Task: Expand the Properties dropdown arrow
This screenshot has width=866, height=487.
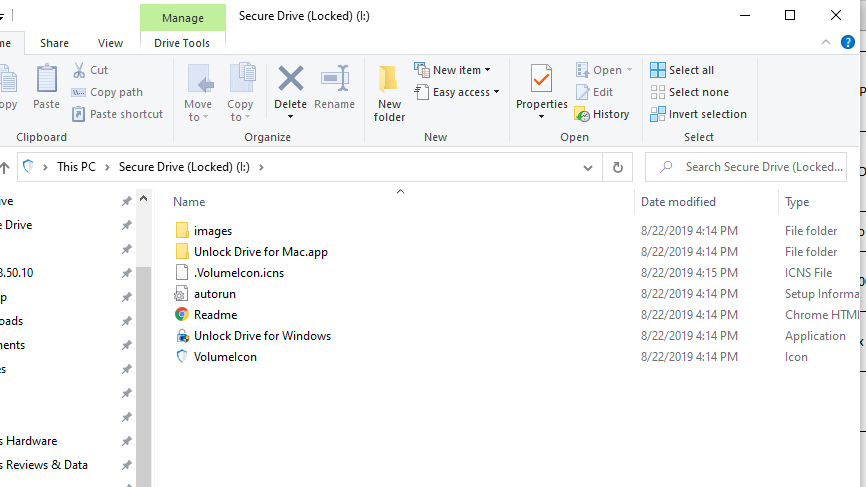Action: coord(541,117)
